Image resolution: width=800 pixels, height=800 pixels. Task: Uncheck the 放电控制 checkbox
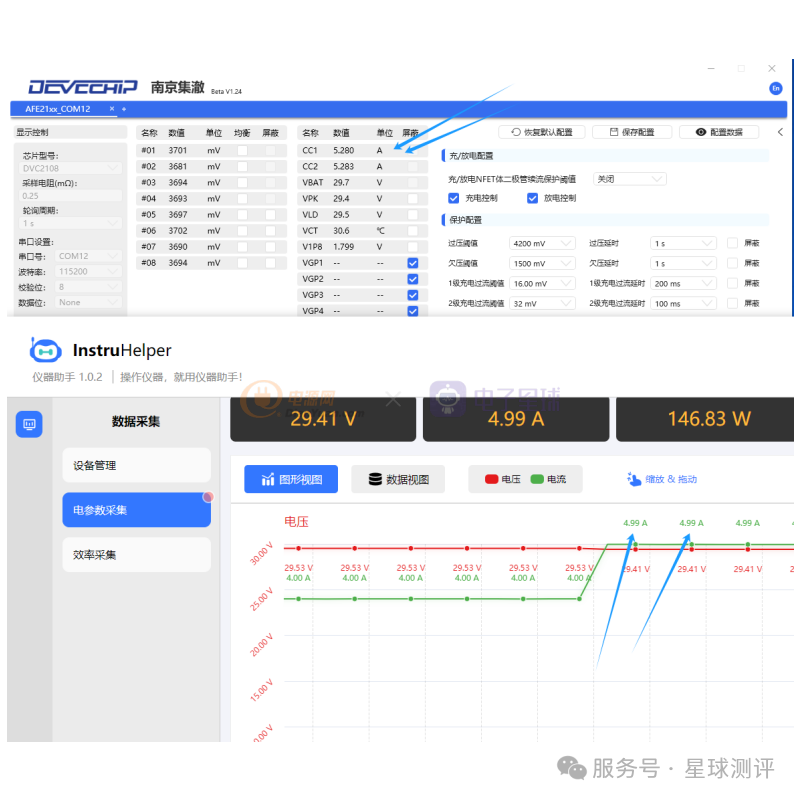click(532, 198)
